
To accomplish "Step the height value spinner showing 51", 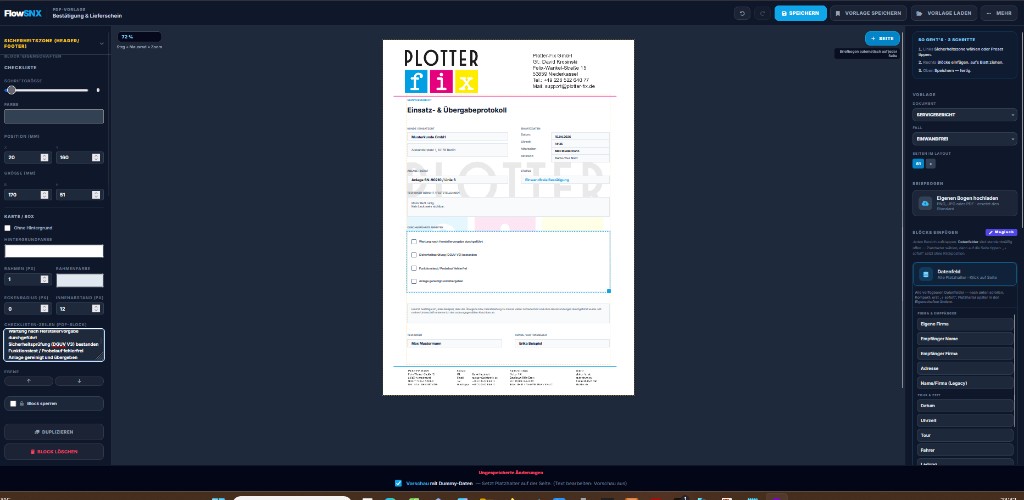I will (x=96, y=195).
